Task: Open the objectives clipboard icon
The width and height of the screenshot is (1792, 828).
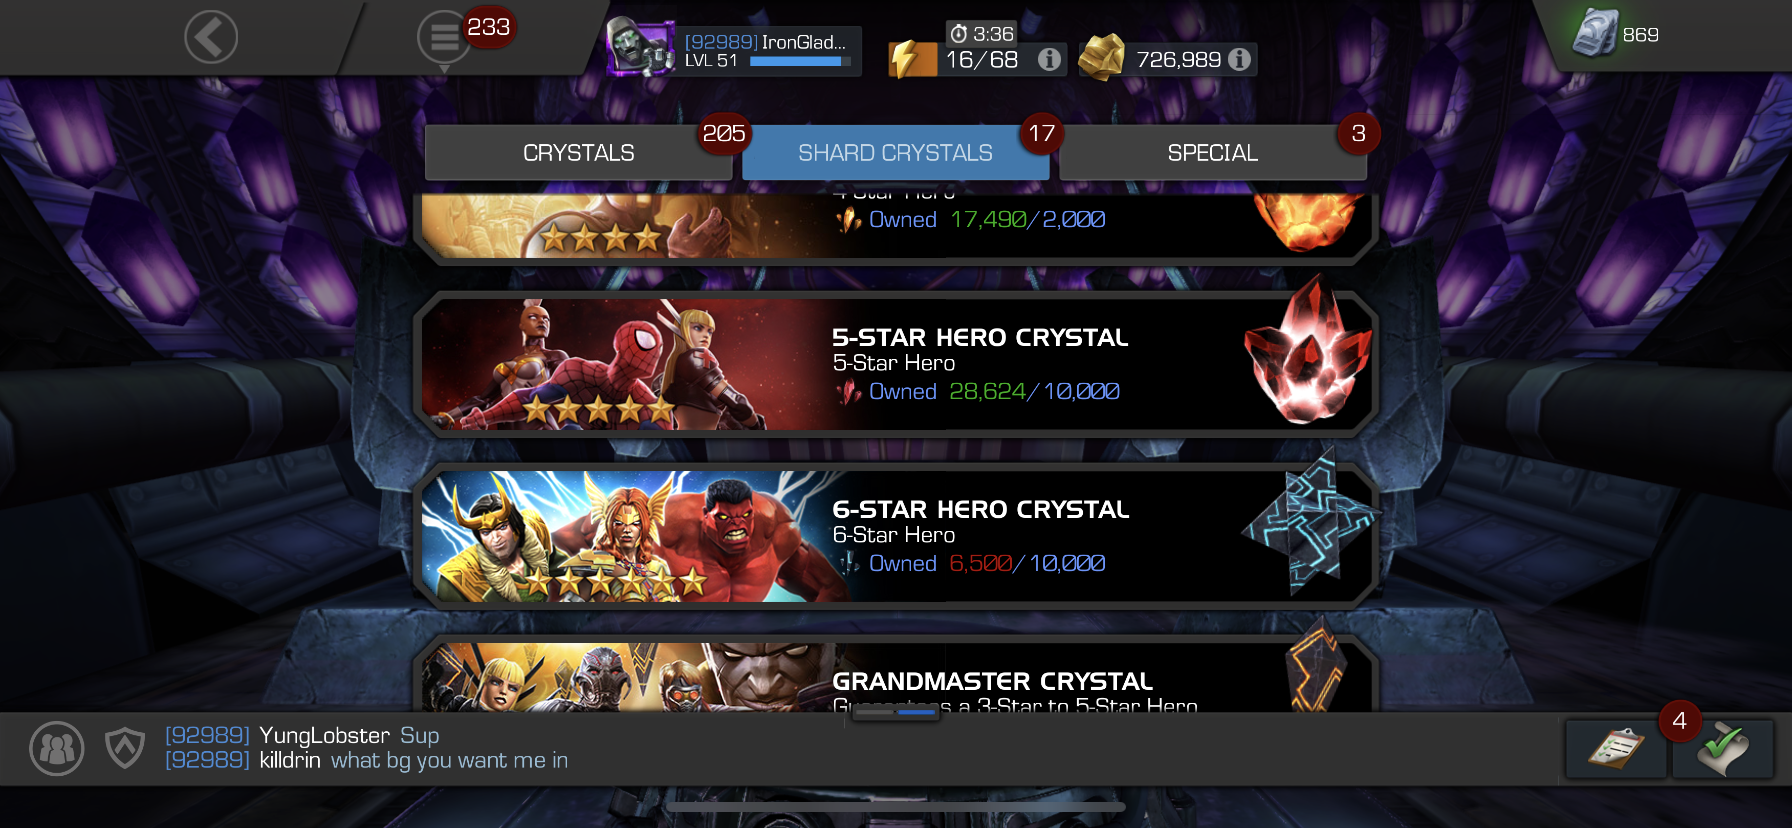Action: click(1616, 748)
